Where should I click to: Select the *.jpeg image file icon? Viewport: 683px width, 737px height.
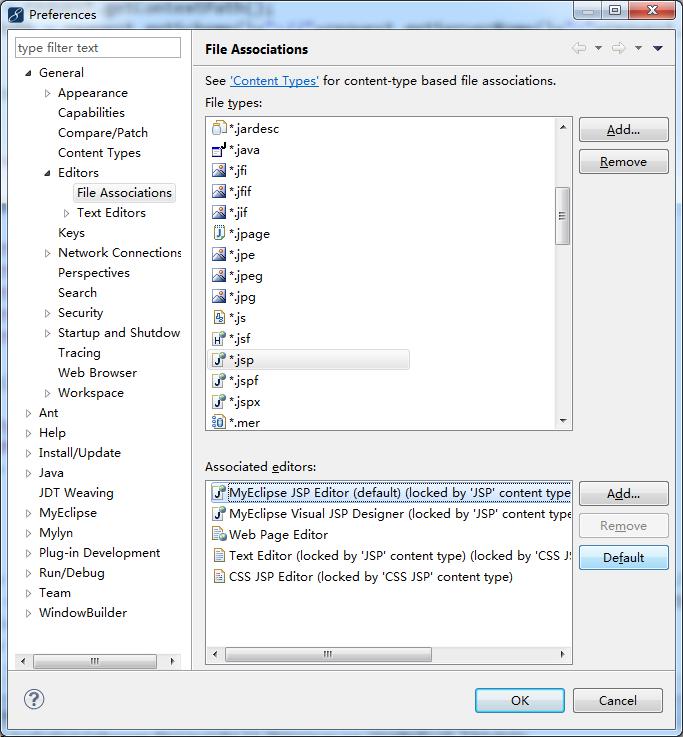[x=219, y=275]
